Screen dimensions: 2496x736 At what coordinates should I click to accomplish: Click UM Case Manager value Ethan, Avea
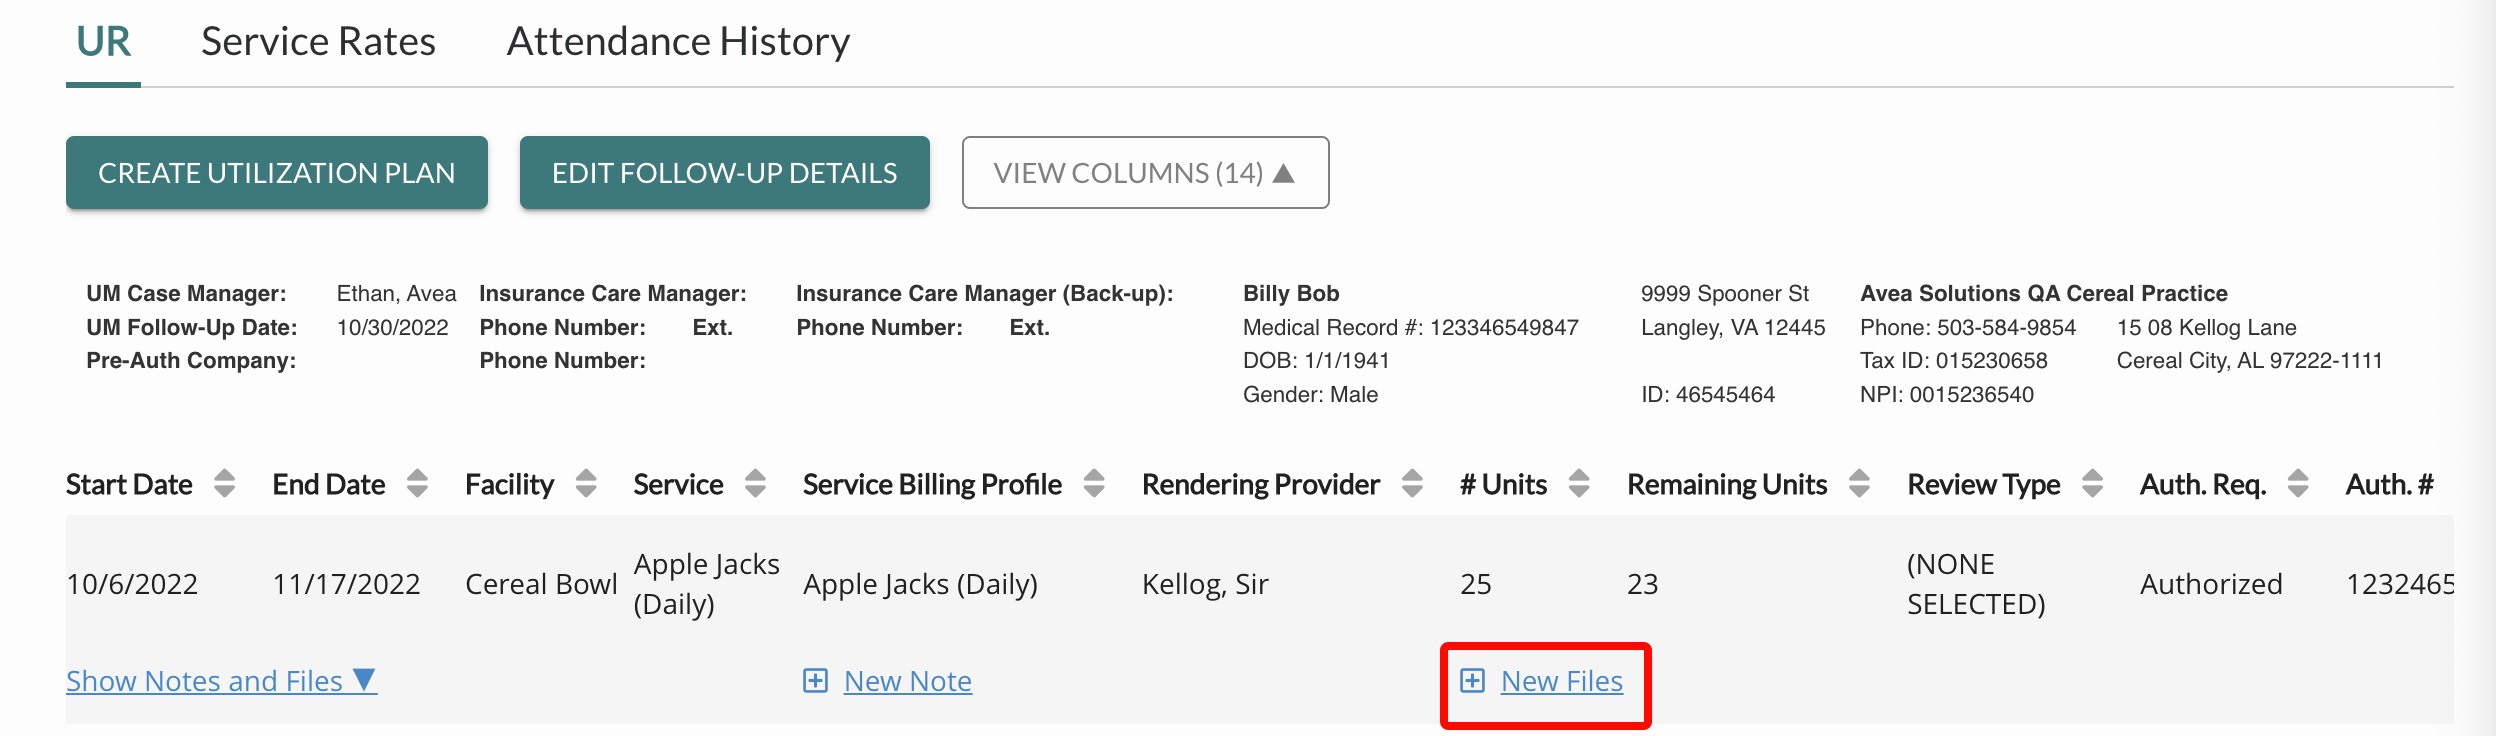(x=396, y=293)
